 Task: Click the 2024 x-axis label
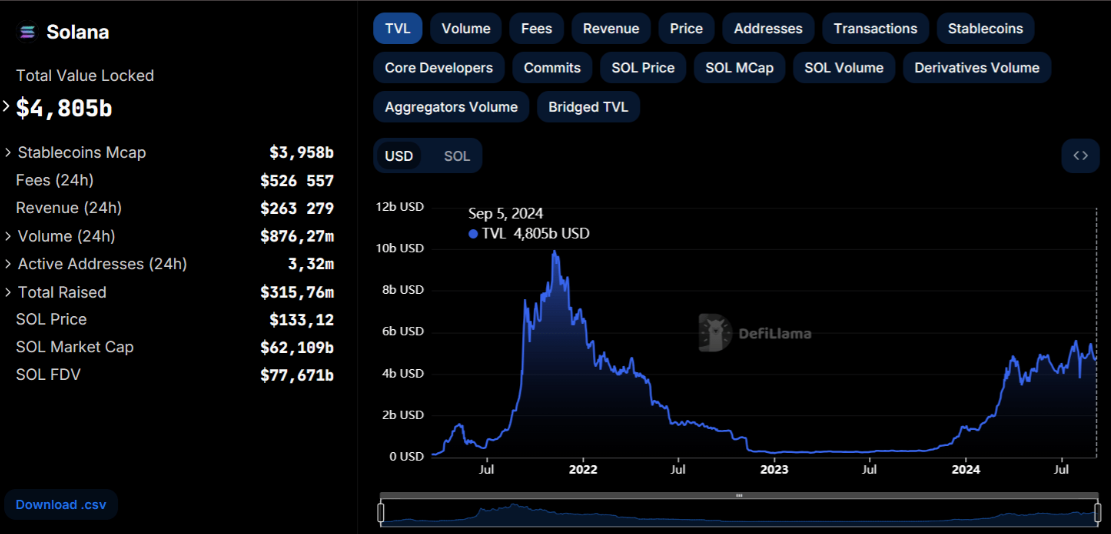click(966, 469)
